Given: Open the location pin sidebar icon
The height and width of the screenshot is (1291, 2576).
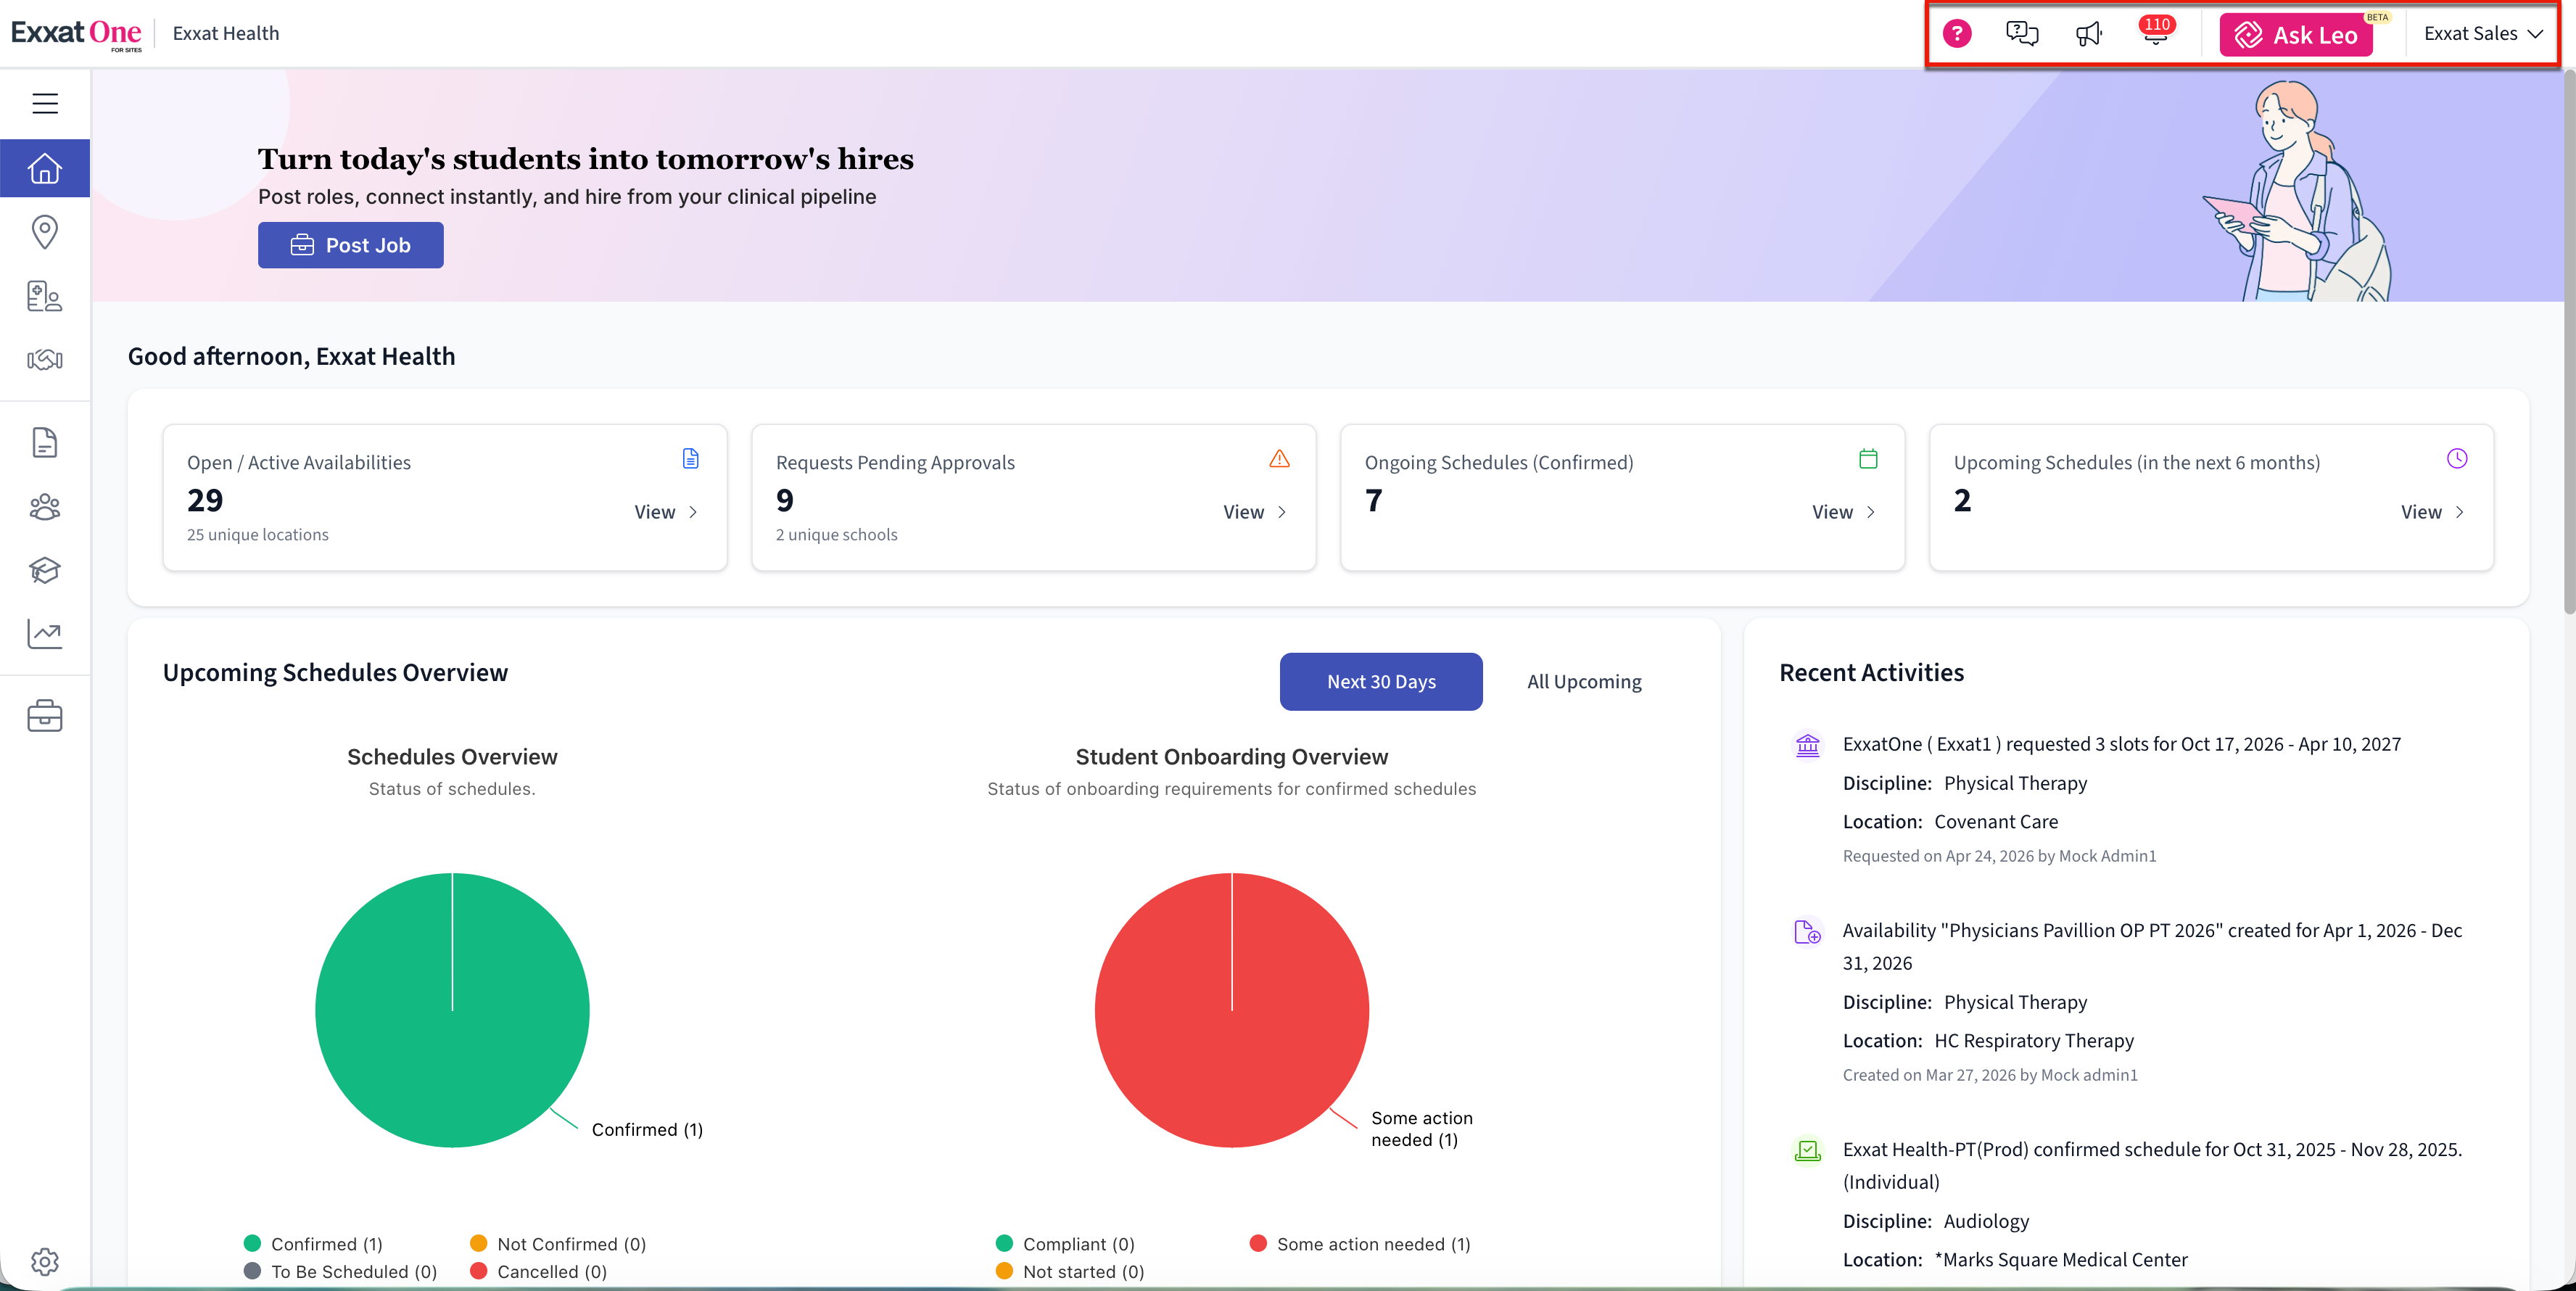Looking at the screenshot, I should point(45,232).
